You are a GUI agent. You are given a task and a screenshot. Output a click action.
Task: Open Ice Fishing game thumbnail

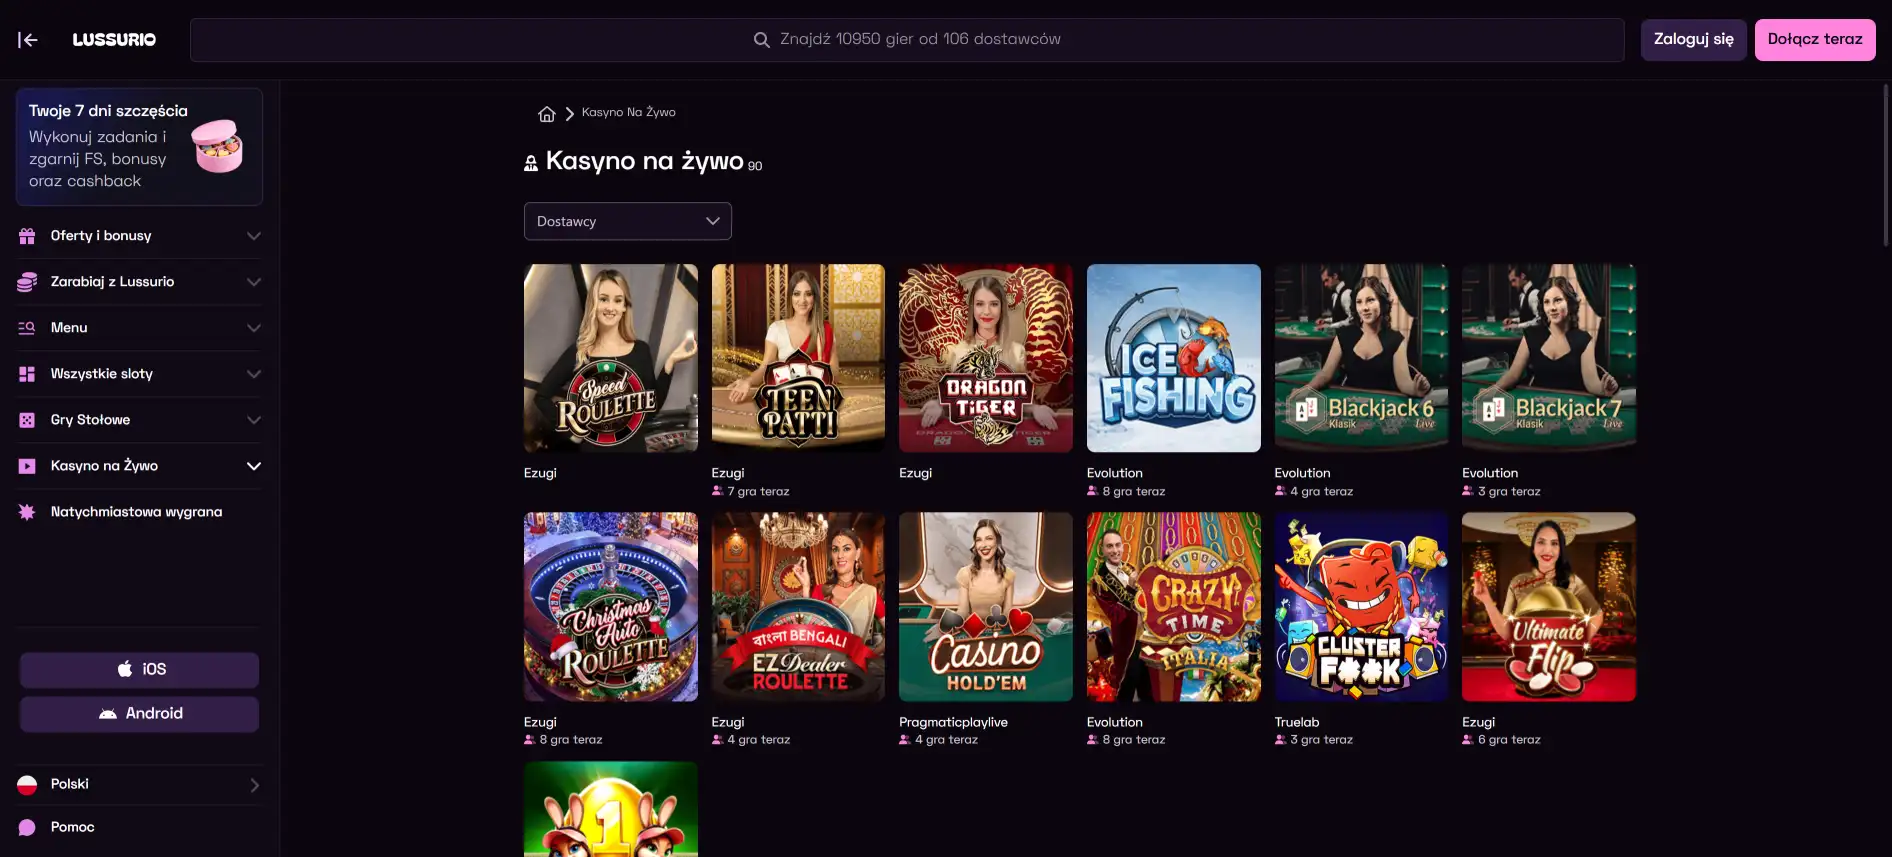[1174, 358]
